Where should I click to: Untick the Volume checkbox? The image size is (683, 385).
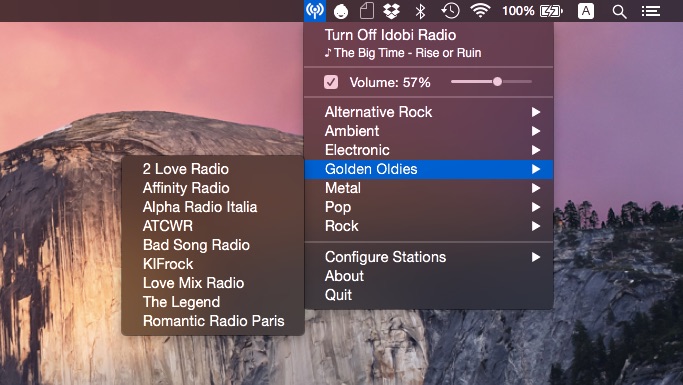point(331,82)
